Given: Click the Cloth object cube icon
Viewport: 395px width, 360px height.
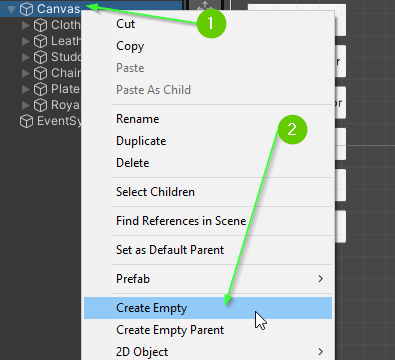Looking at the screenshot, I should [40, 25].
